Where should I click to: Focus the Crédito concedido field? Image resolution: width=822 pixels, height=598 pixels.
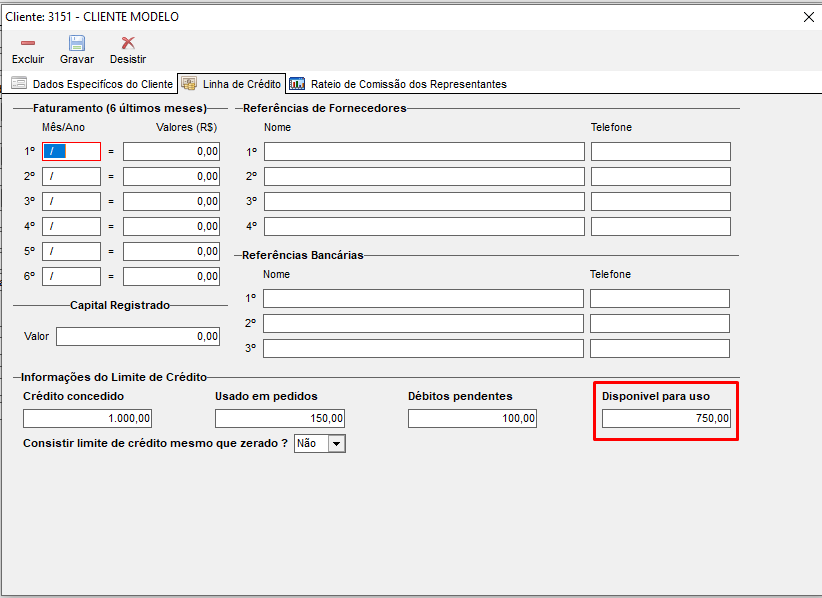pos(88,418)
